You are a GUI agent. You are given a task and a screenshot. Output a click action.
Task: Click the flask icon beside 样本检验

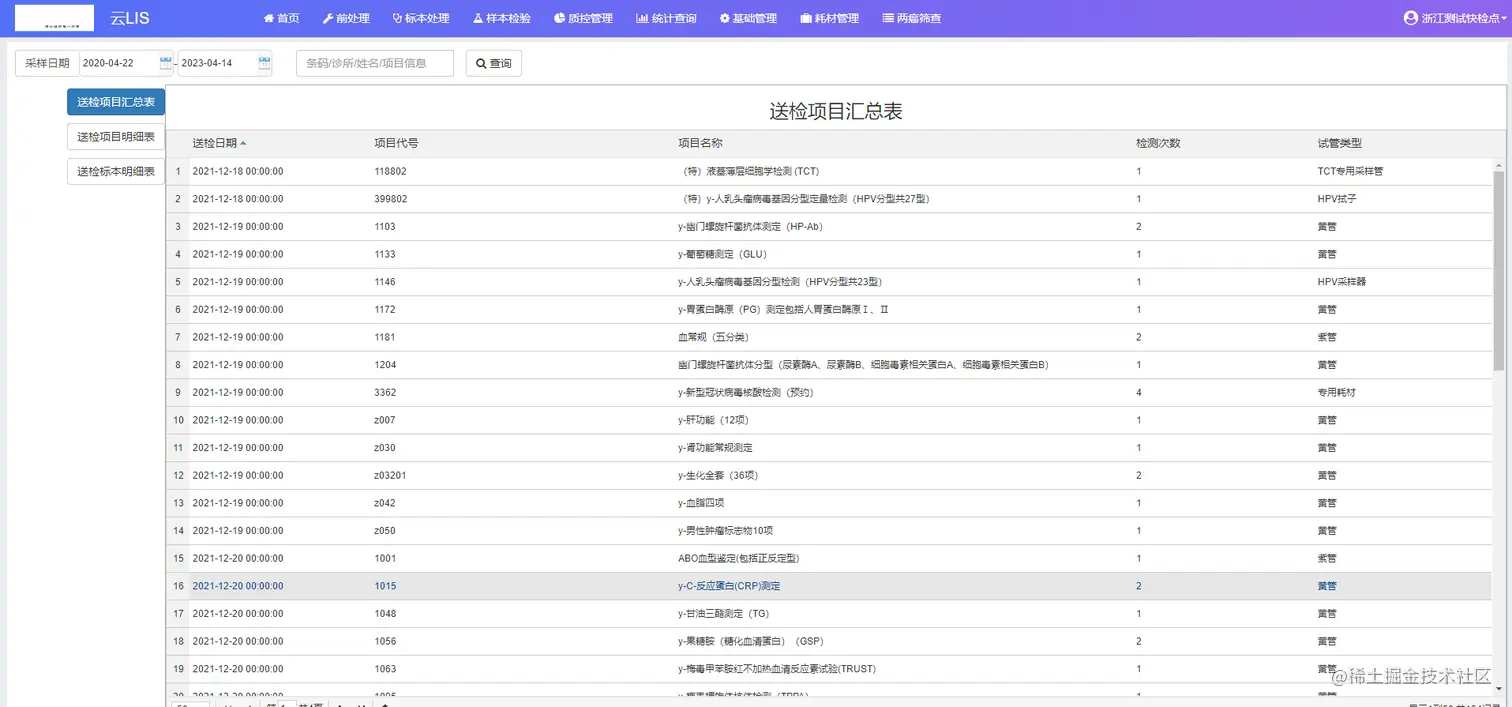pyautogui.click(x=481, y=18)
